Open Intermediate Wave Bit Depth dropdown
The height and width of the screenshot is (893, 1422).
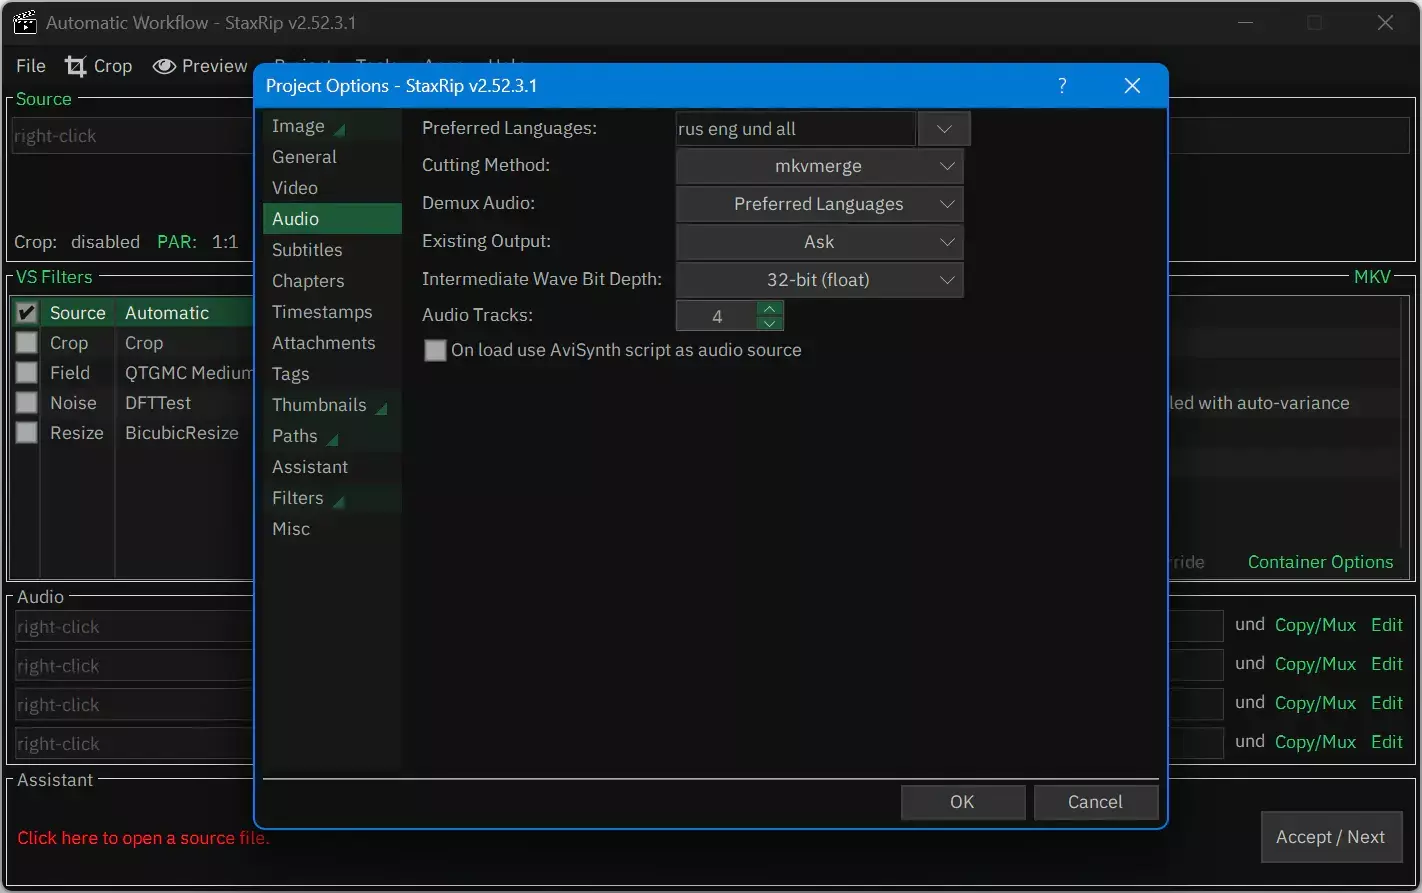tap(819, 280)
